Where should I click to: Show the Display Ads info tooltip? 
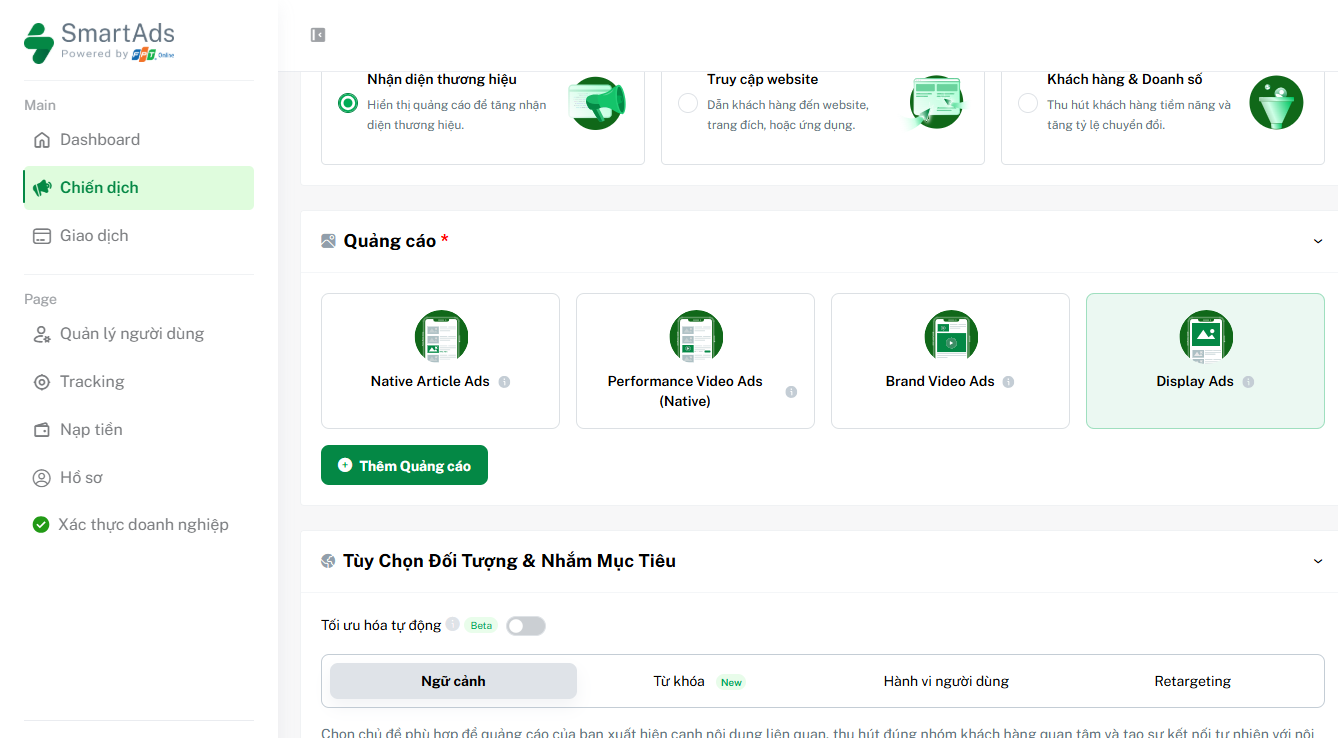tap(1248, 381)
